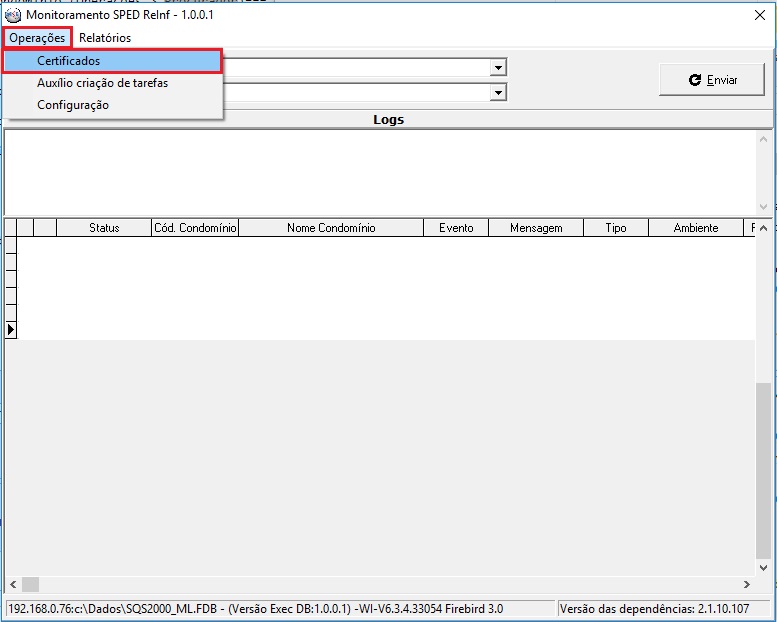Click the grid vertical scroll down arrow

point(763,568)
